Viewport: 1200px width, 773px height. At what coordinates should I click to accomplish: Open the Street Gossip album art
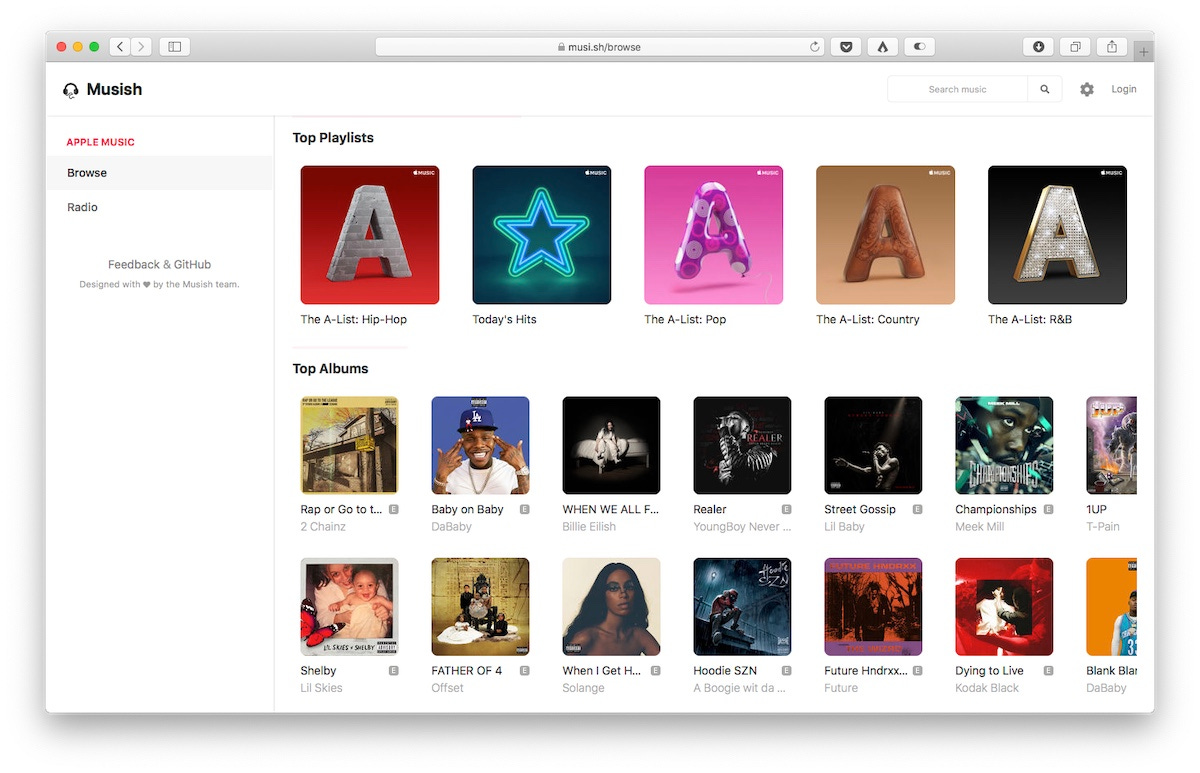[x=874, y=445]
